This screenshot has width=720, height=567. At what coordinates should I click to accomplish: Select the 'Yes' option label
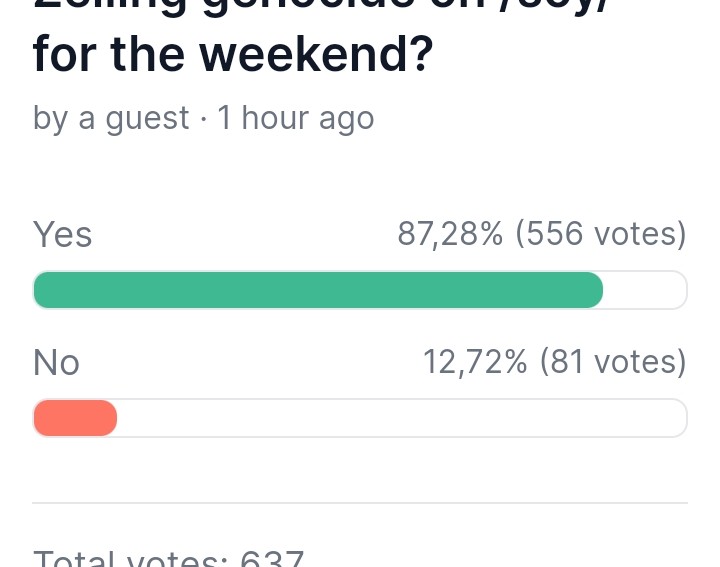coord(62,234)
